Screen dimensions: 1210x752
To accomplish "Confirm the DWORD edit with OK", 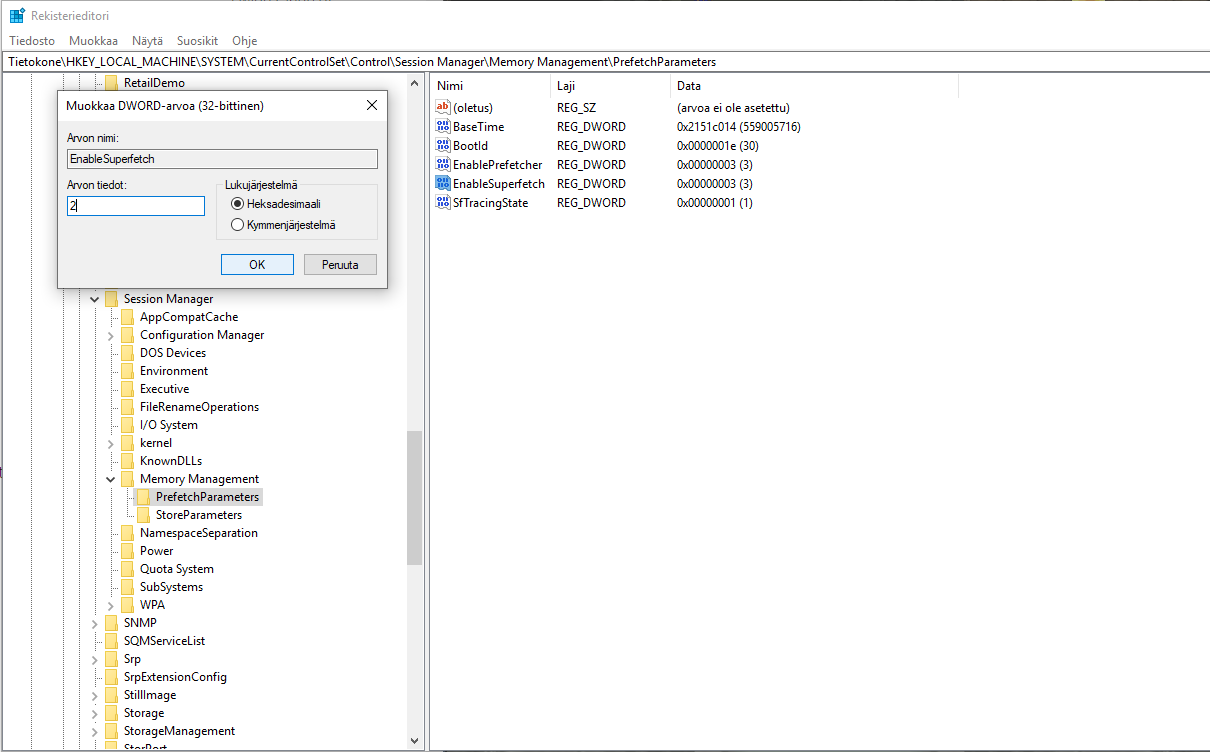I will [257, 265].
